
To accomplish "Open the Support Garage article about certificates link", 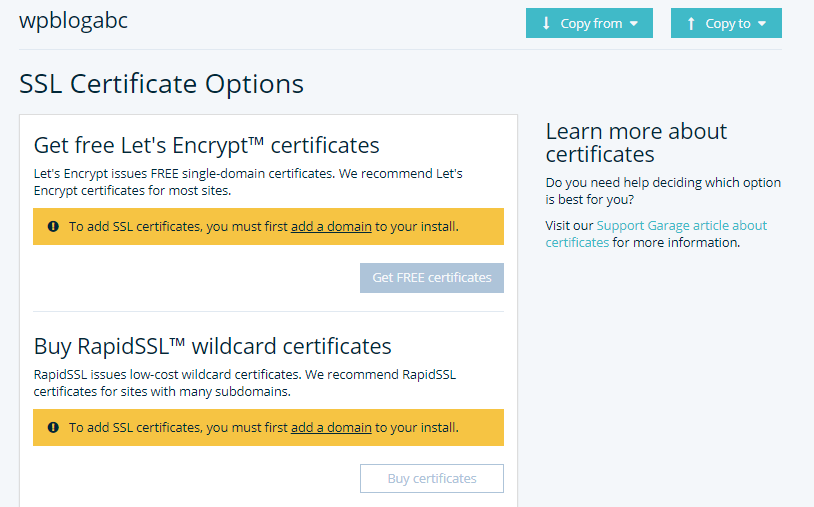I will tap(656, 234).
